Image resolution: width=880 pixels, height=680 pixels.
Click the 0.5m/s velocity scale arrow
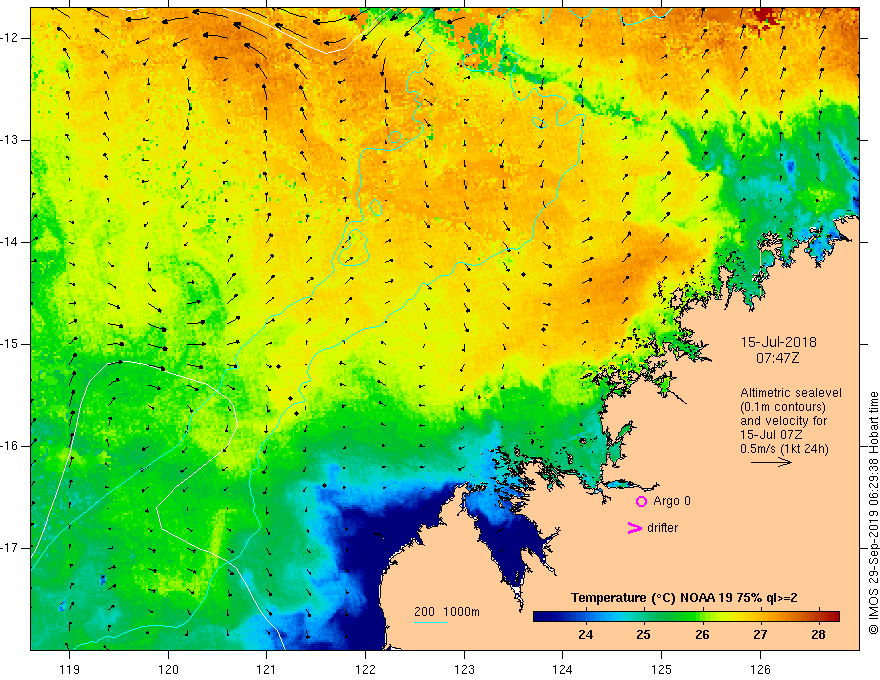point(771,462)
